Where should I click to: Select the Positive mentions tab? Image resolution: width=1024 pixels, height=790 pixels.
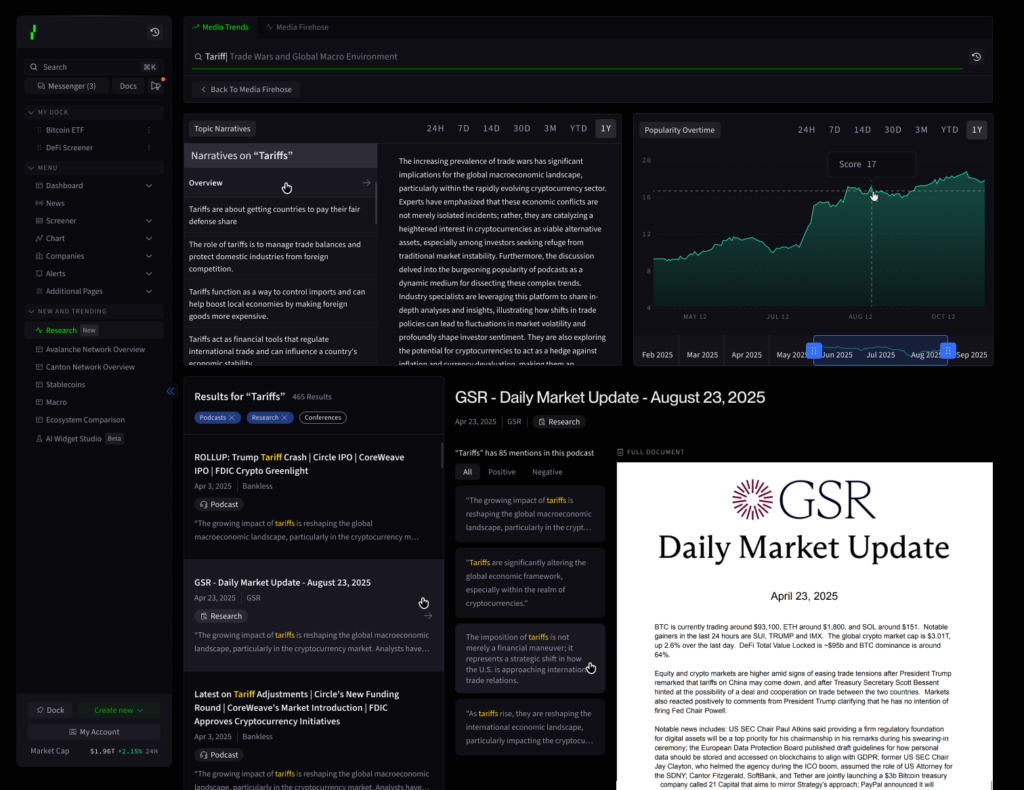click(502, 472)
